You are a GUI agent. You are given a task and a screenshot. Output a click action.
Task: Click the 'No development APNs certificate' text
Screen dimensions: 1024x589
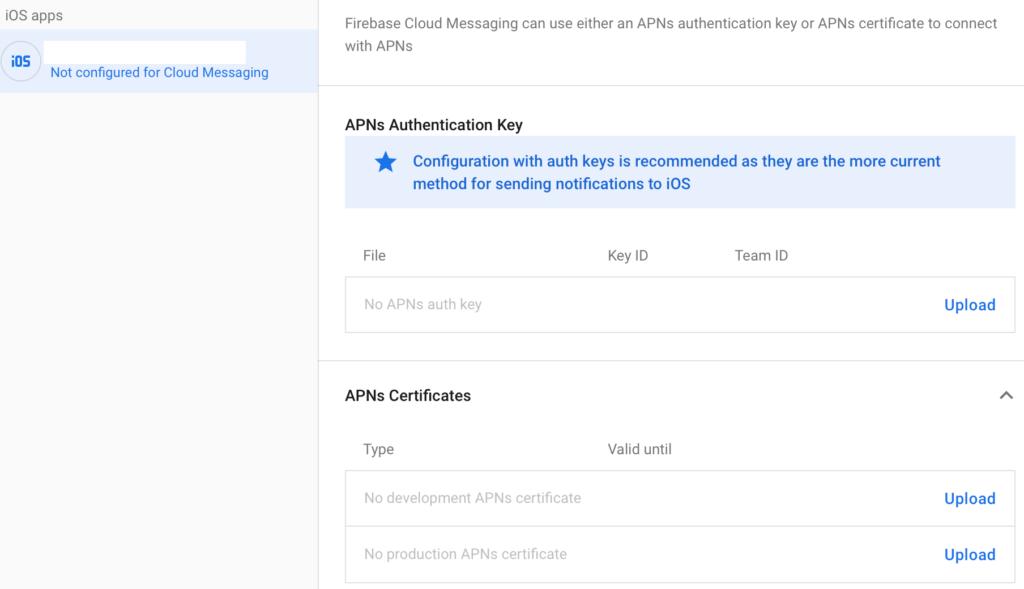tap(472, 498)
